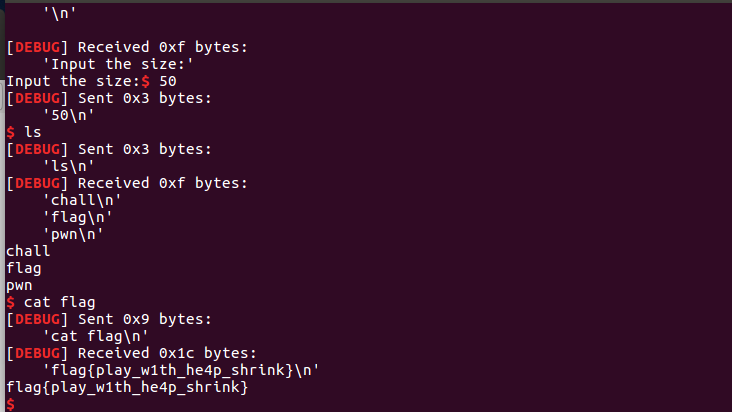
Task: Click the quoted 'cat flag\n' debug string
Action: pyautogui.click(x=96, y=336)
